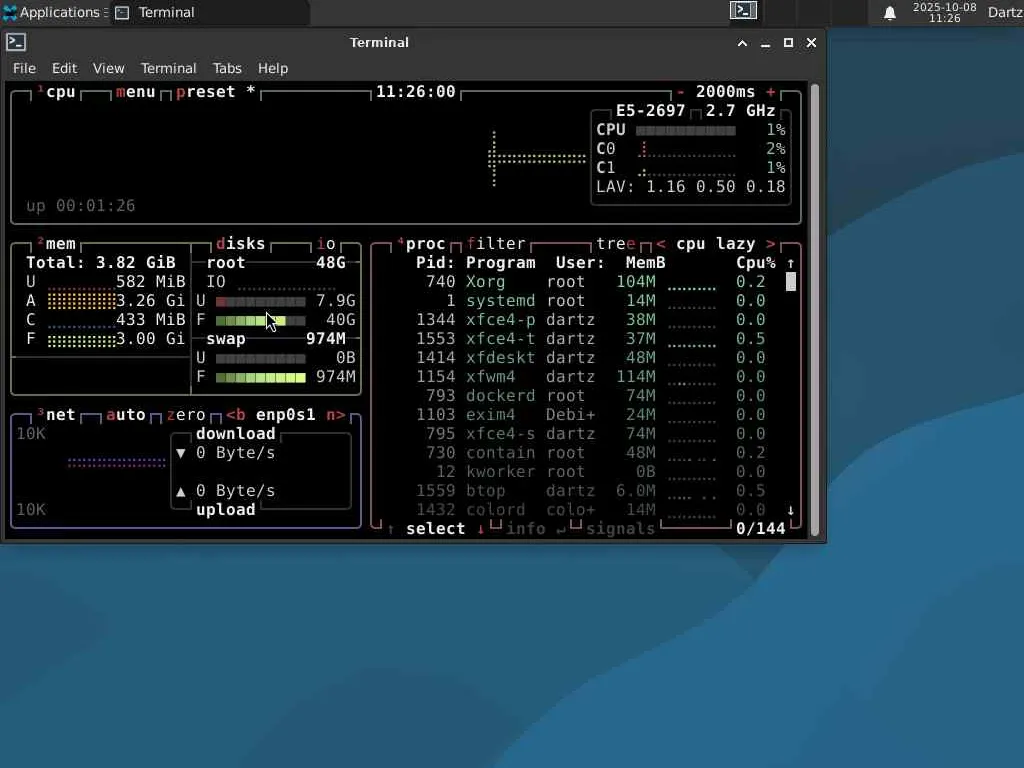1024x768 pixels.
Task: Click the Cpu% column header
Action: pos(756,263)
